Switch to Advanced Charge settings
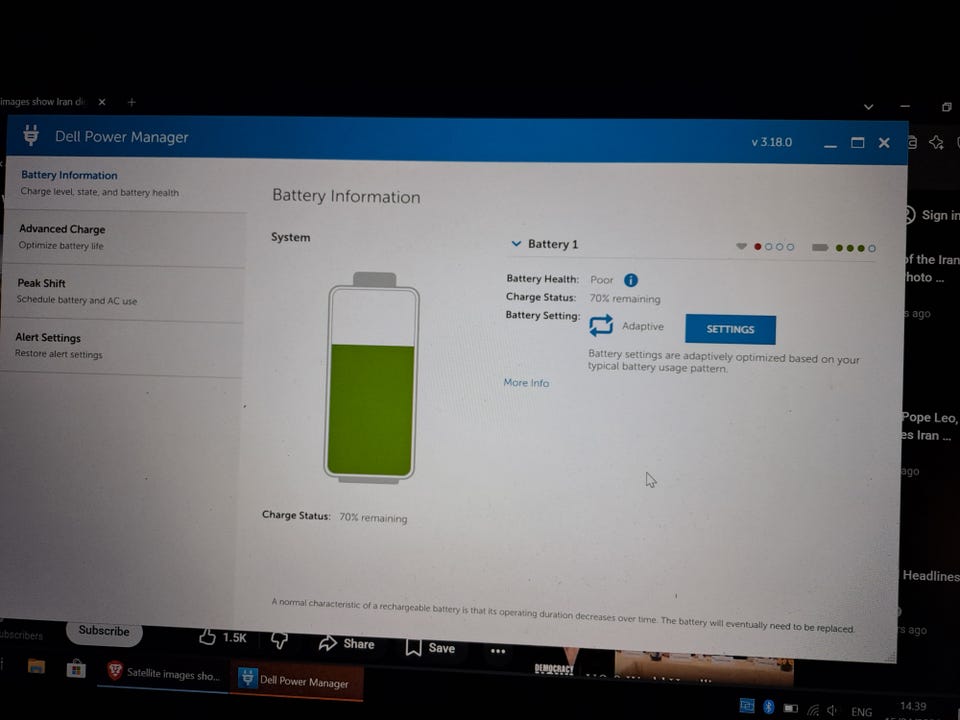 [124, 238]
